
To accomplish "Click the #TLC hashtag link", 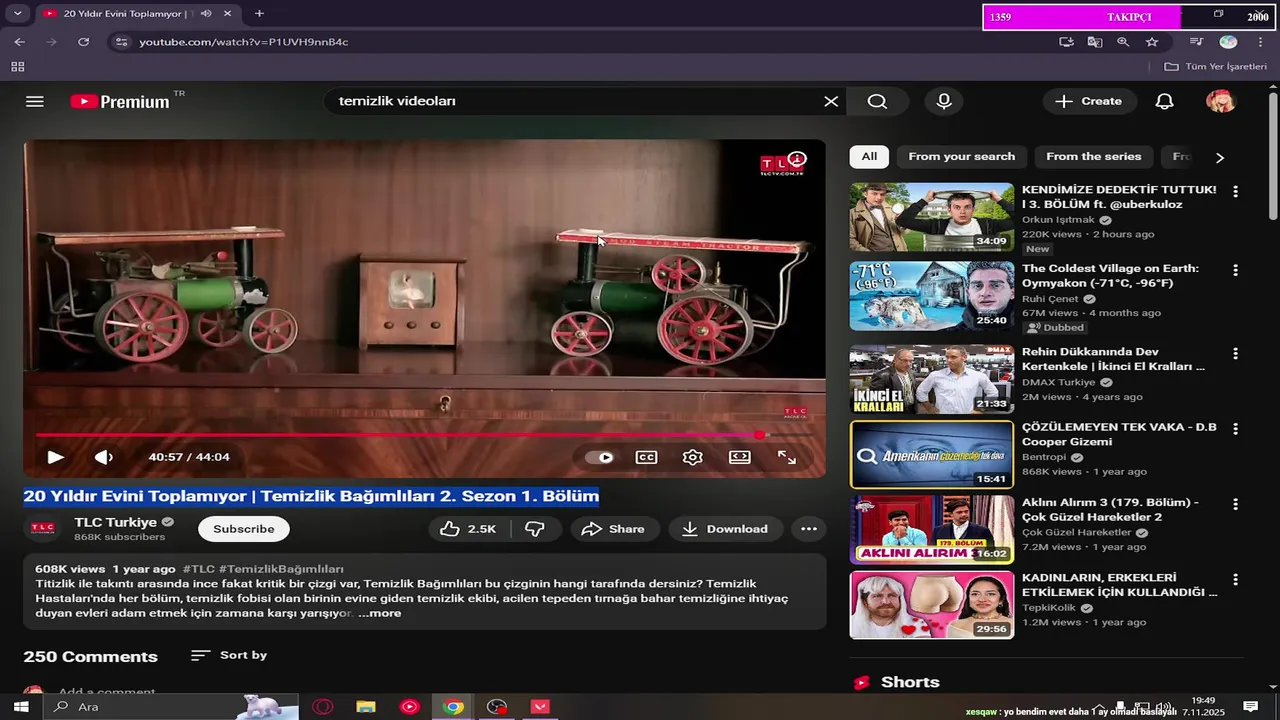I will [x=199, y=569].
